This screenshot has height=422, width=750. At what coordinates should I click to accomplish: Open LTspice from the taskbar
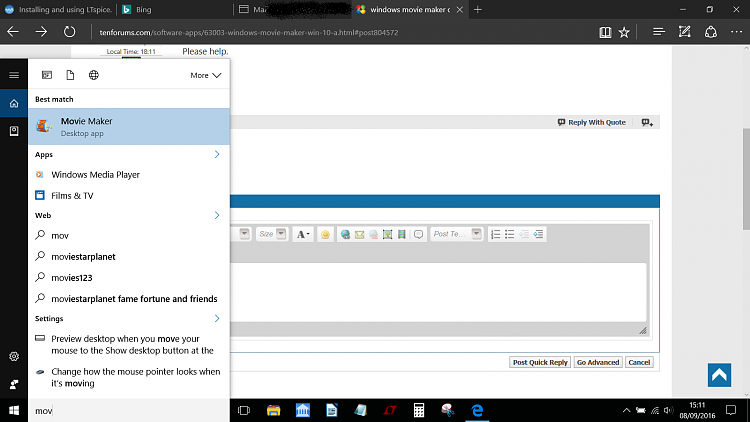click(390, 411)
